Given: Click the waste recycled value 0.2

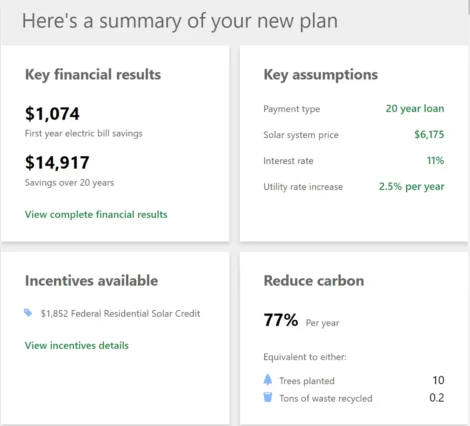Looking at the screenshot, I should (437, 398).
